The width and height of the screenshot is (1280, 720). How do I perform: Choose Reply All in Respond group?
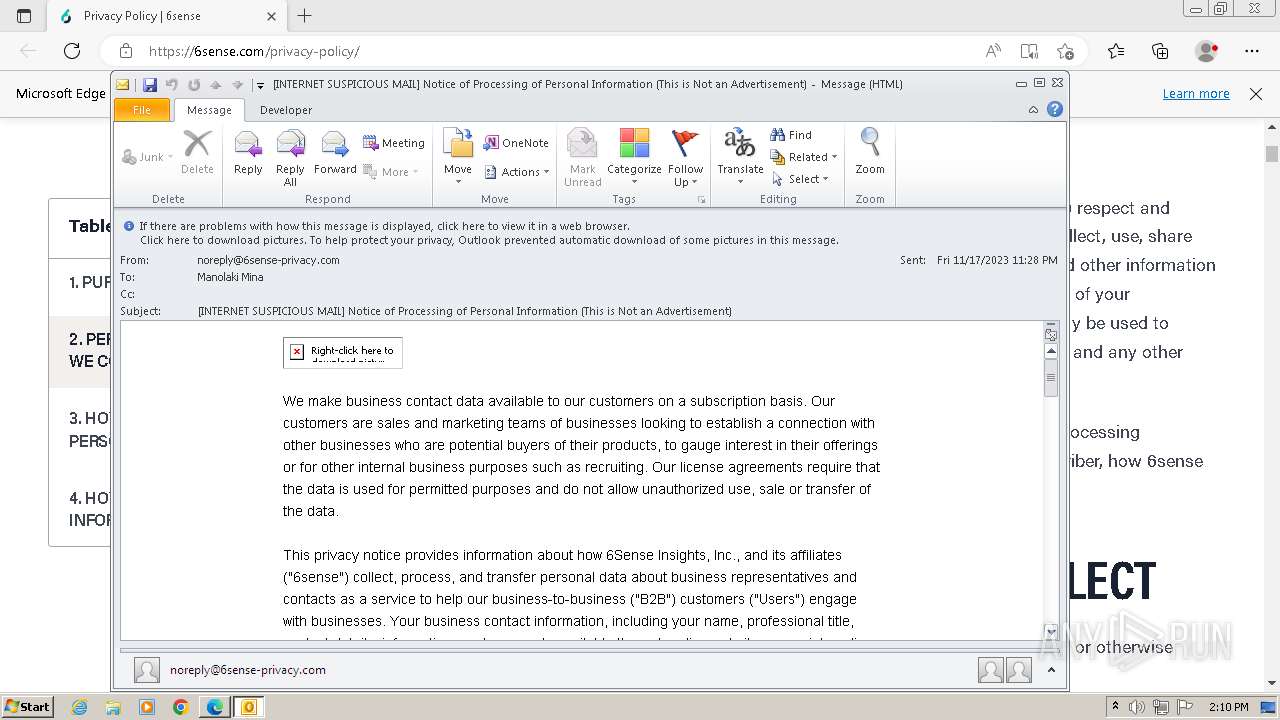click(290, 157)
